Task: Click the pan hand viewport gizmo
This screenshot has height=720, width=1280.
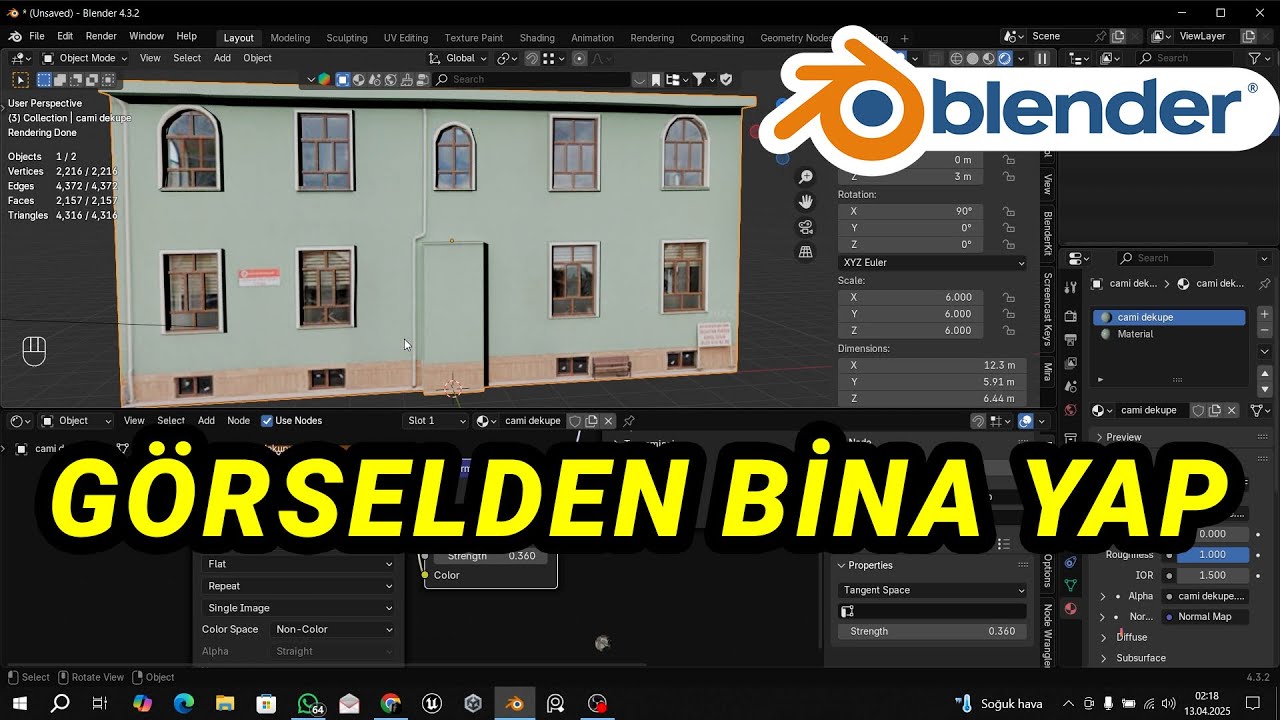Action: [x=806, y=202]
